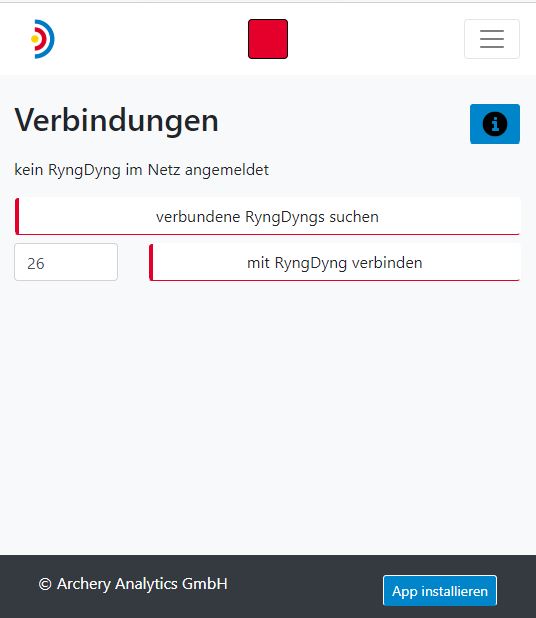Click the red edge of the verbinden button
This screenshot has height=618, width=536.
tap(151, 262)
